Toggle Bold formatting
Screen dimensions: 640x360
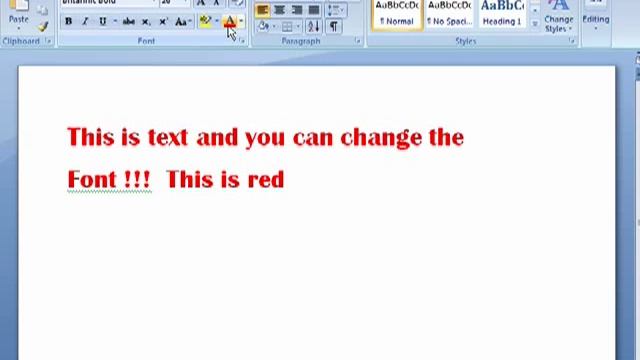[x=69, y=21]
